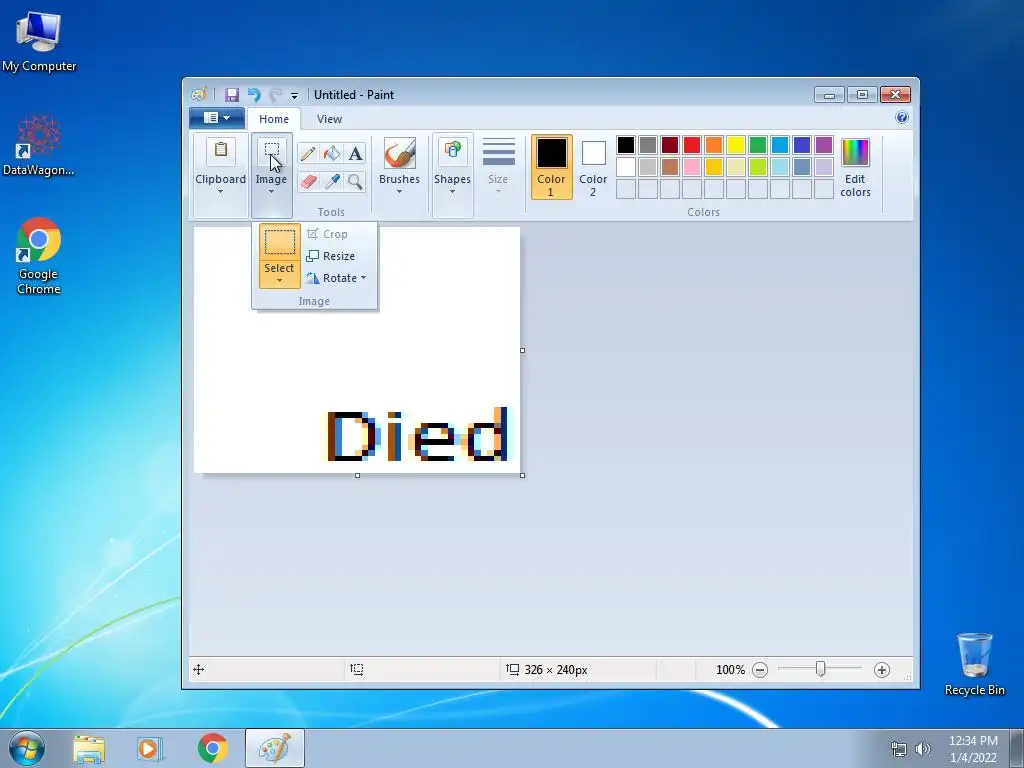Click the canvas bottom-right resize handle
Viewport: 1024px width, 768px height.
click(522, 475)
